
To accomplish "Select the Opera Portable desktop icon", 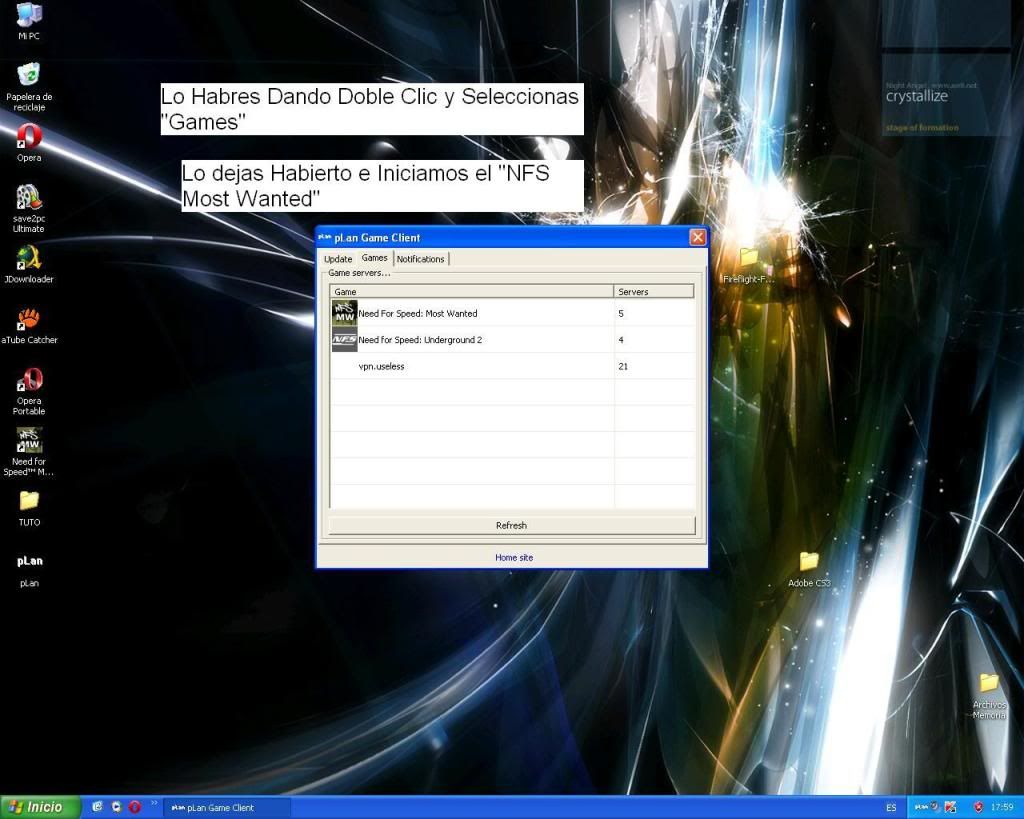I will click(29, 391).
